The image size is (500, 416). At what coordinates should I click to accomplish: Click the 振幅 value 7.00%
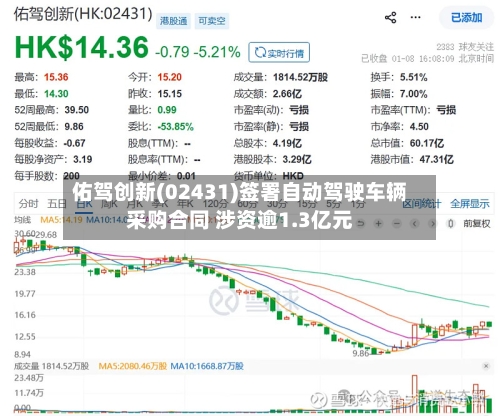pyautogui.click(x=414, y=94)
